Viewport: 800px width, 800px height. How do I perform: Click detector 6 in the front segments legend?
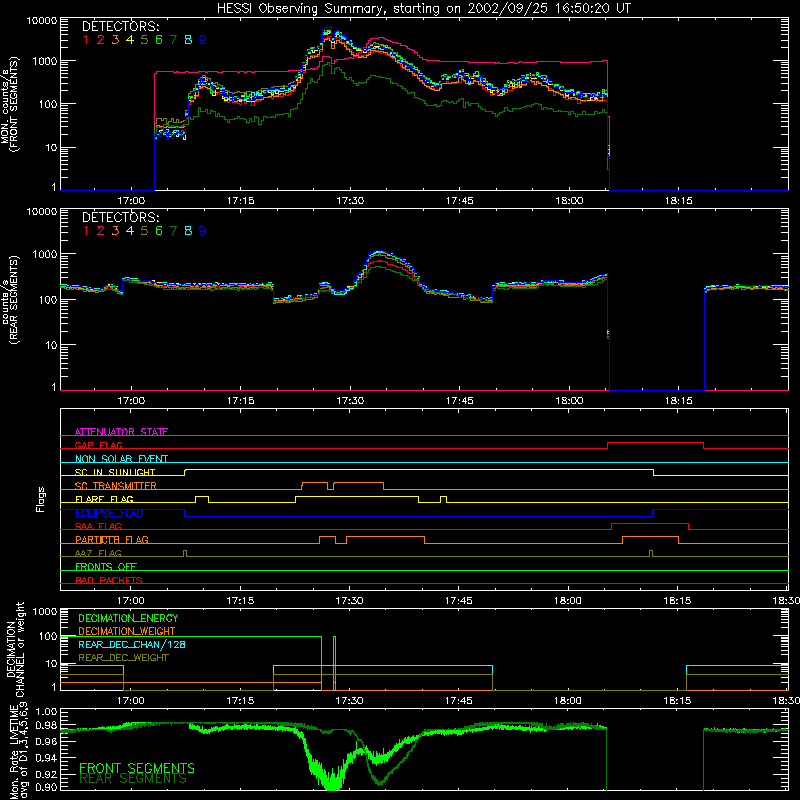coord(159,40)
